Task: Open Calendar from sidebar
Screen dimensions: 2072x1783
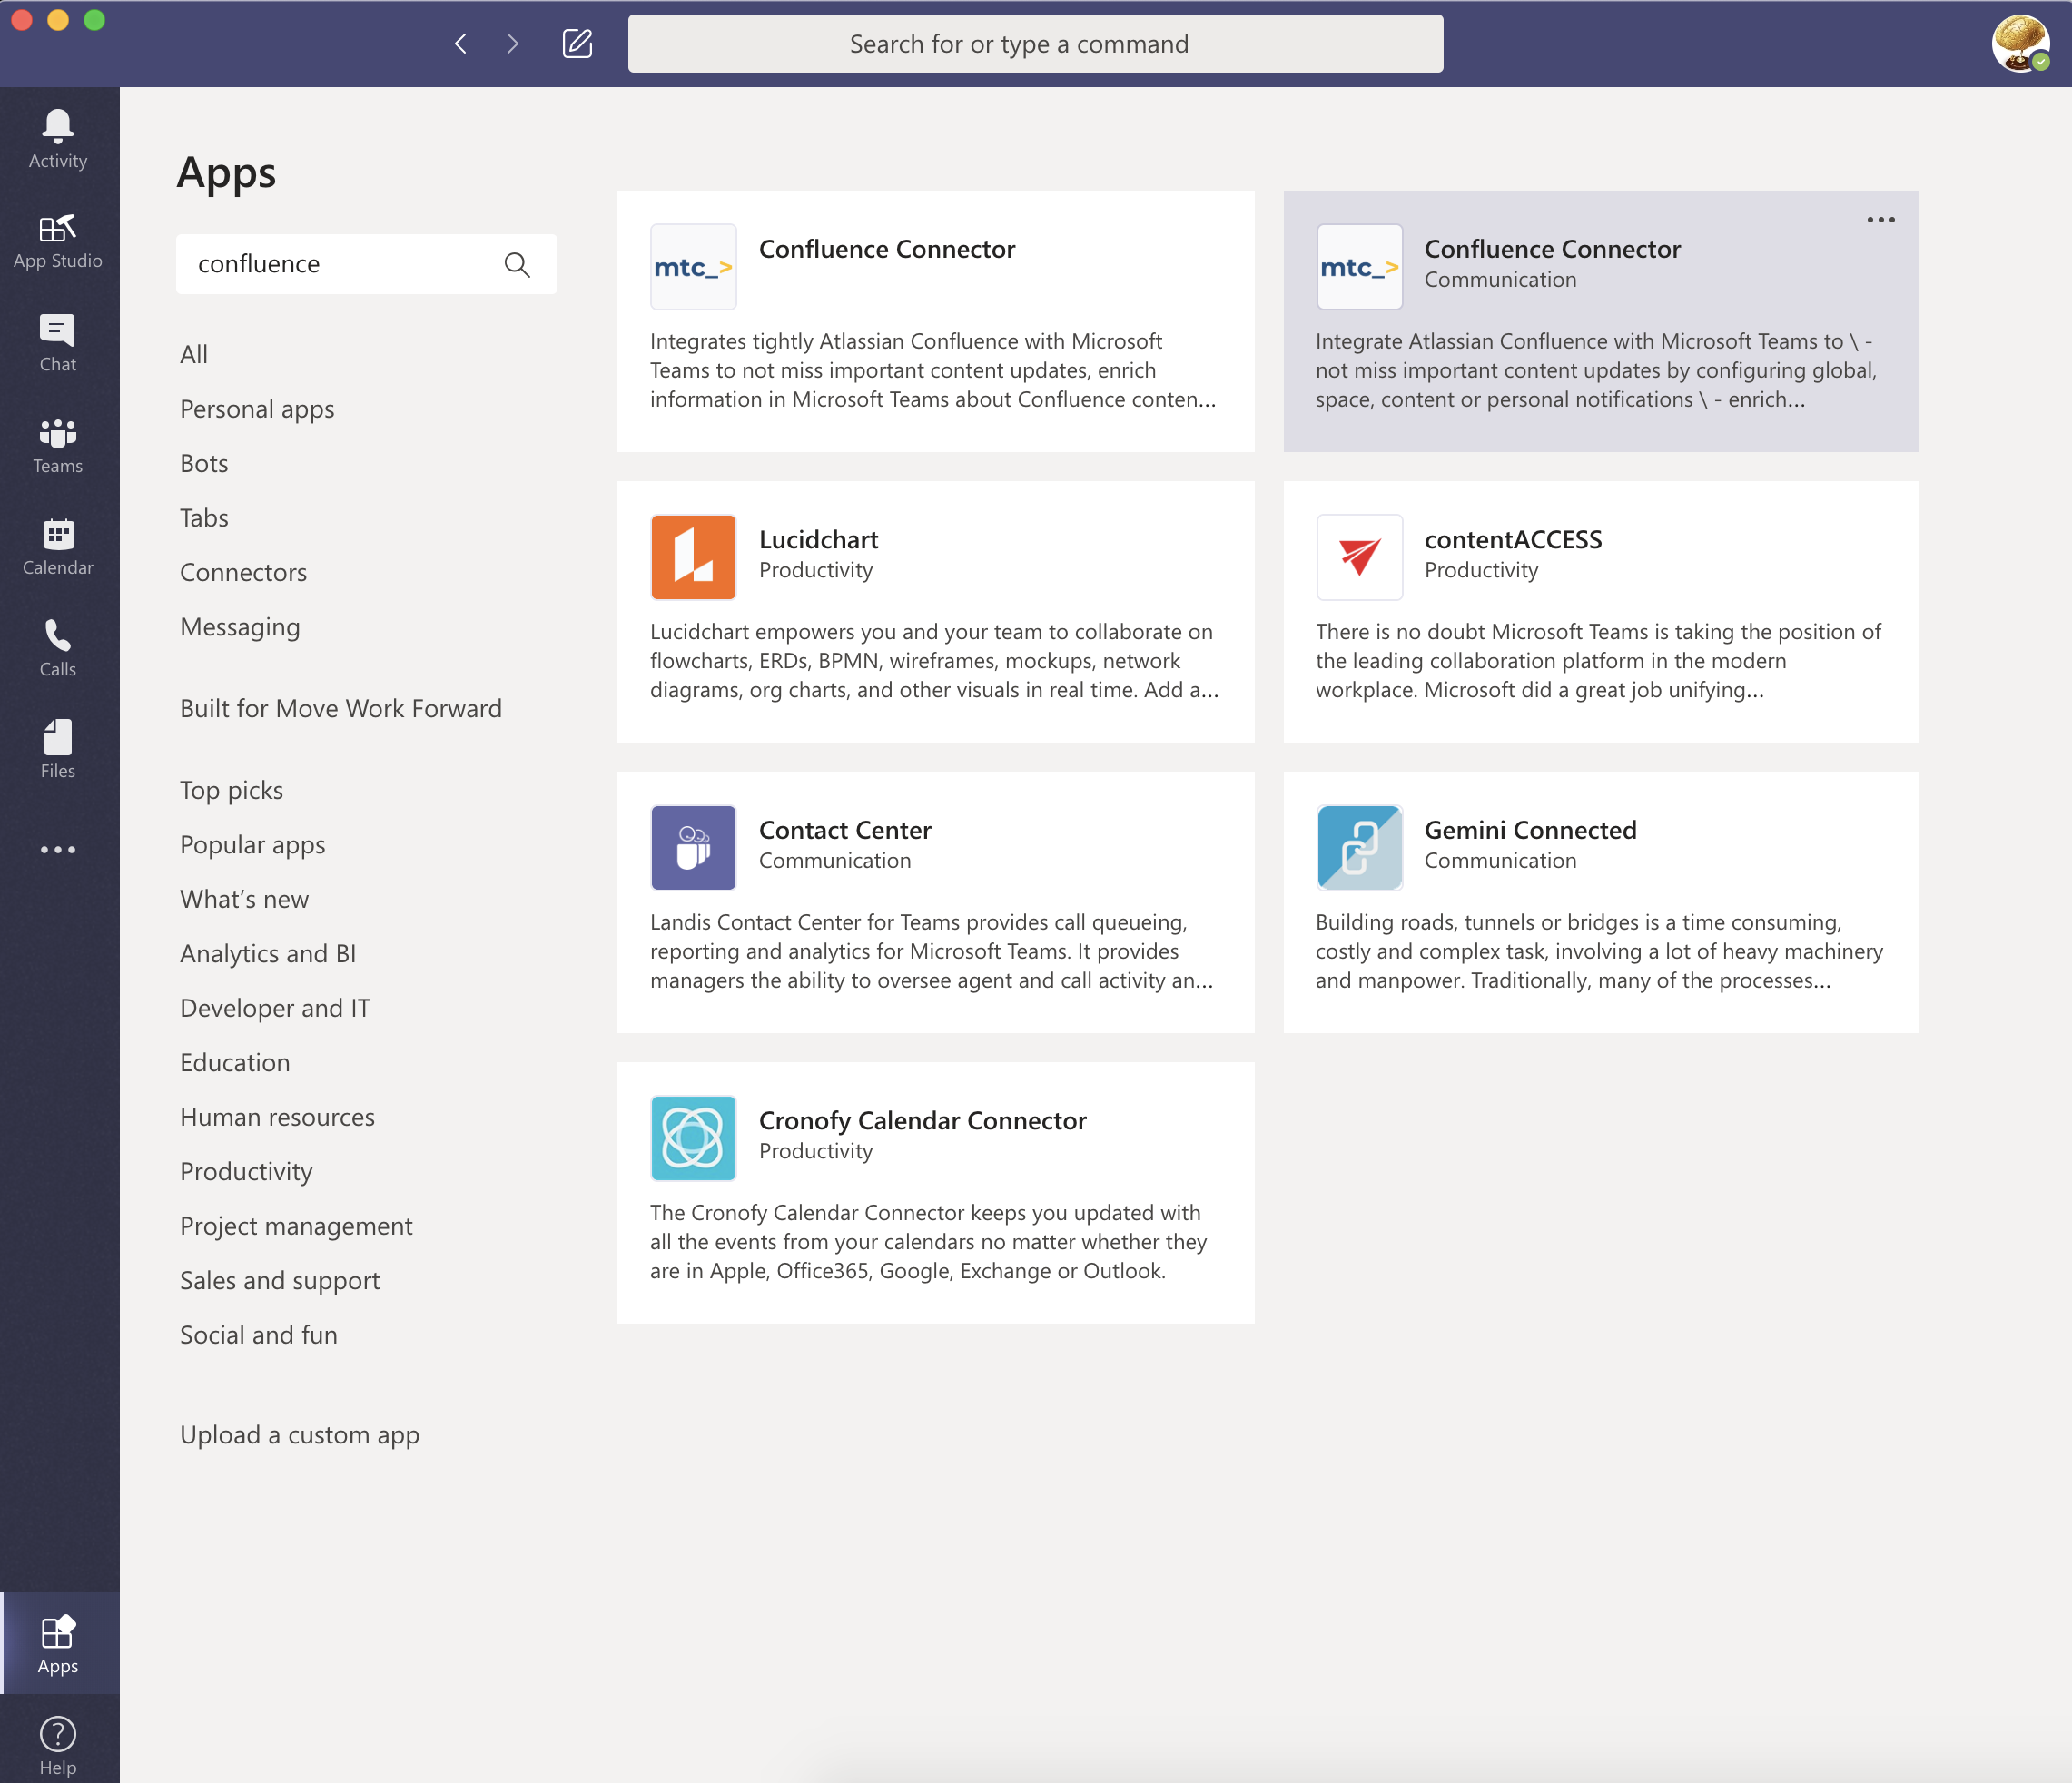Action: (x=57, y=546)
